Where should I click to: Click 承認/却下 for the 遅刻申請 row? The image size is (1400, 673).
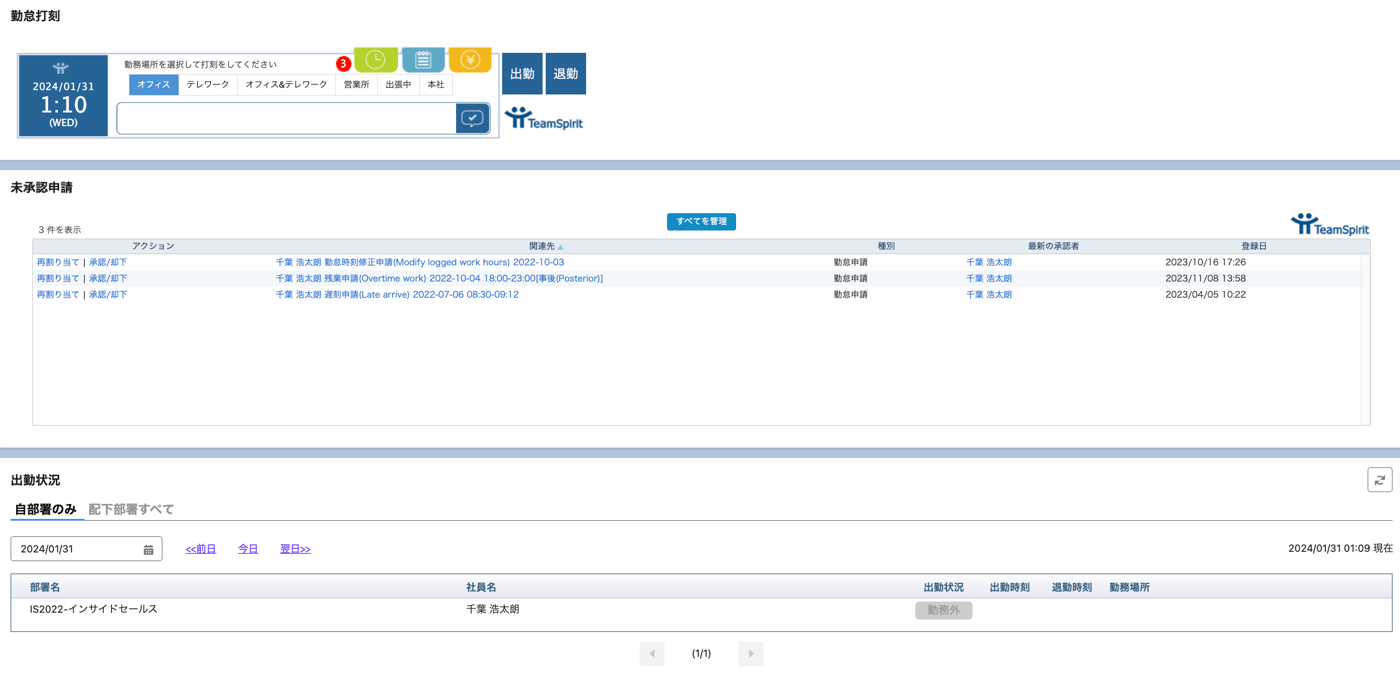(108, 295)
